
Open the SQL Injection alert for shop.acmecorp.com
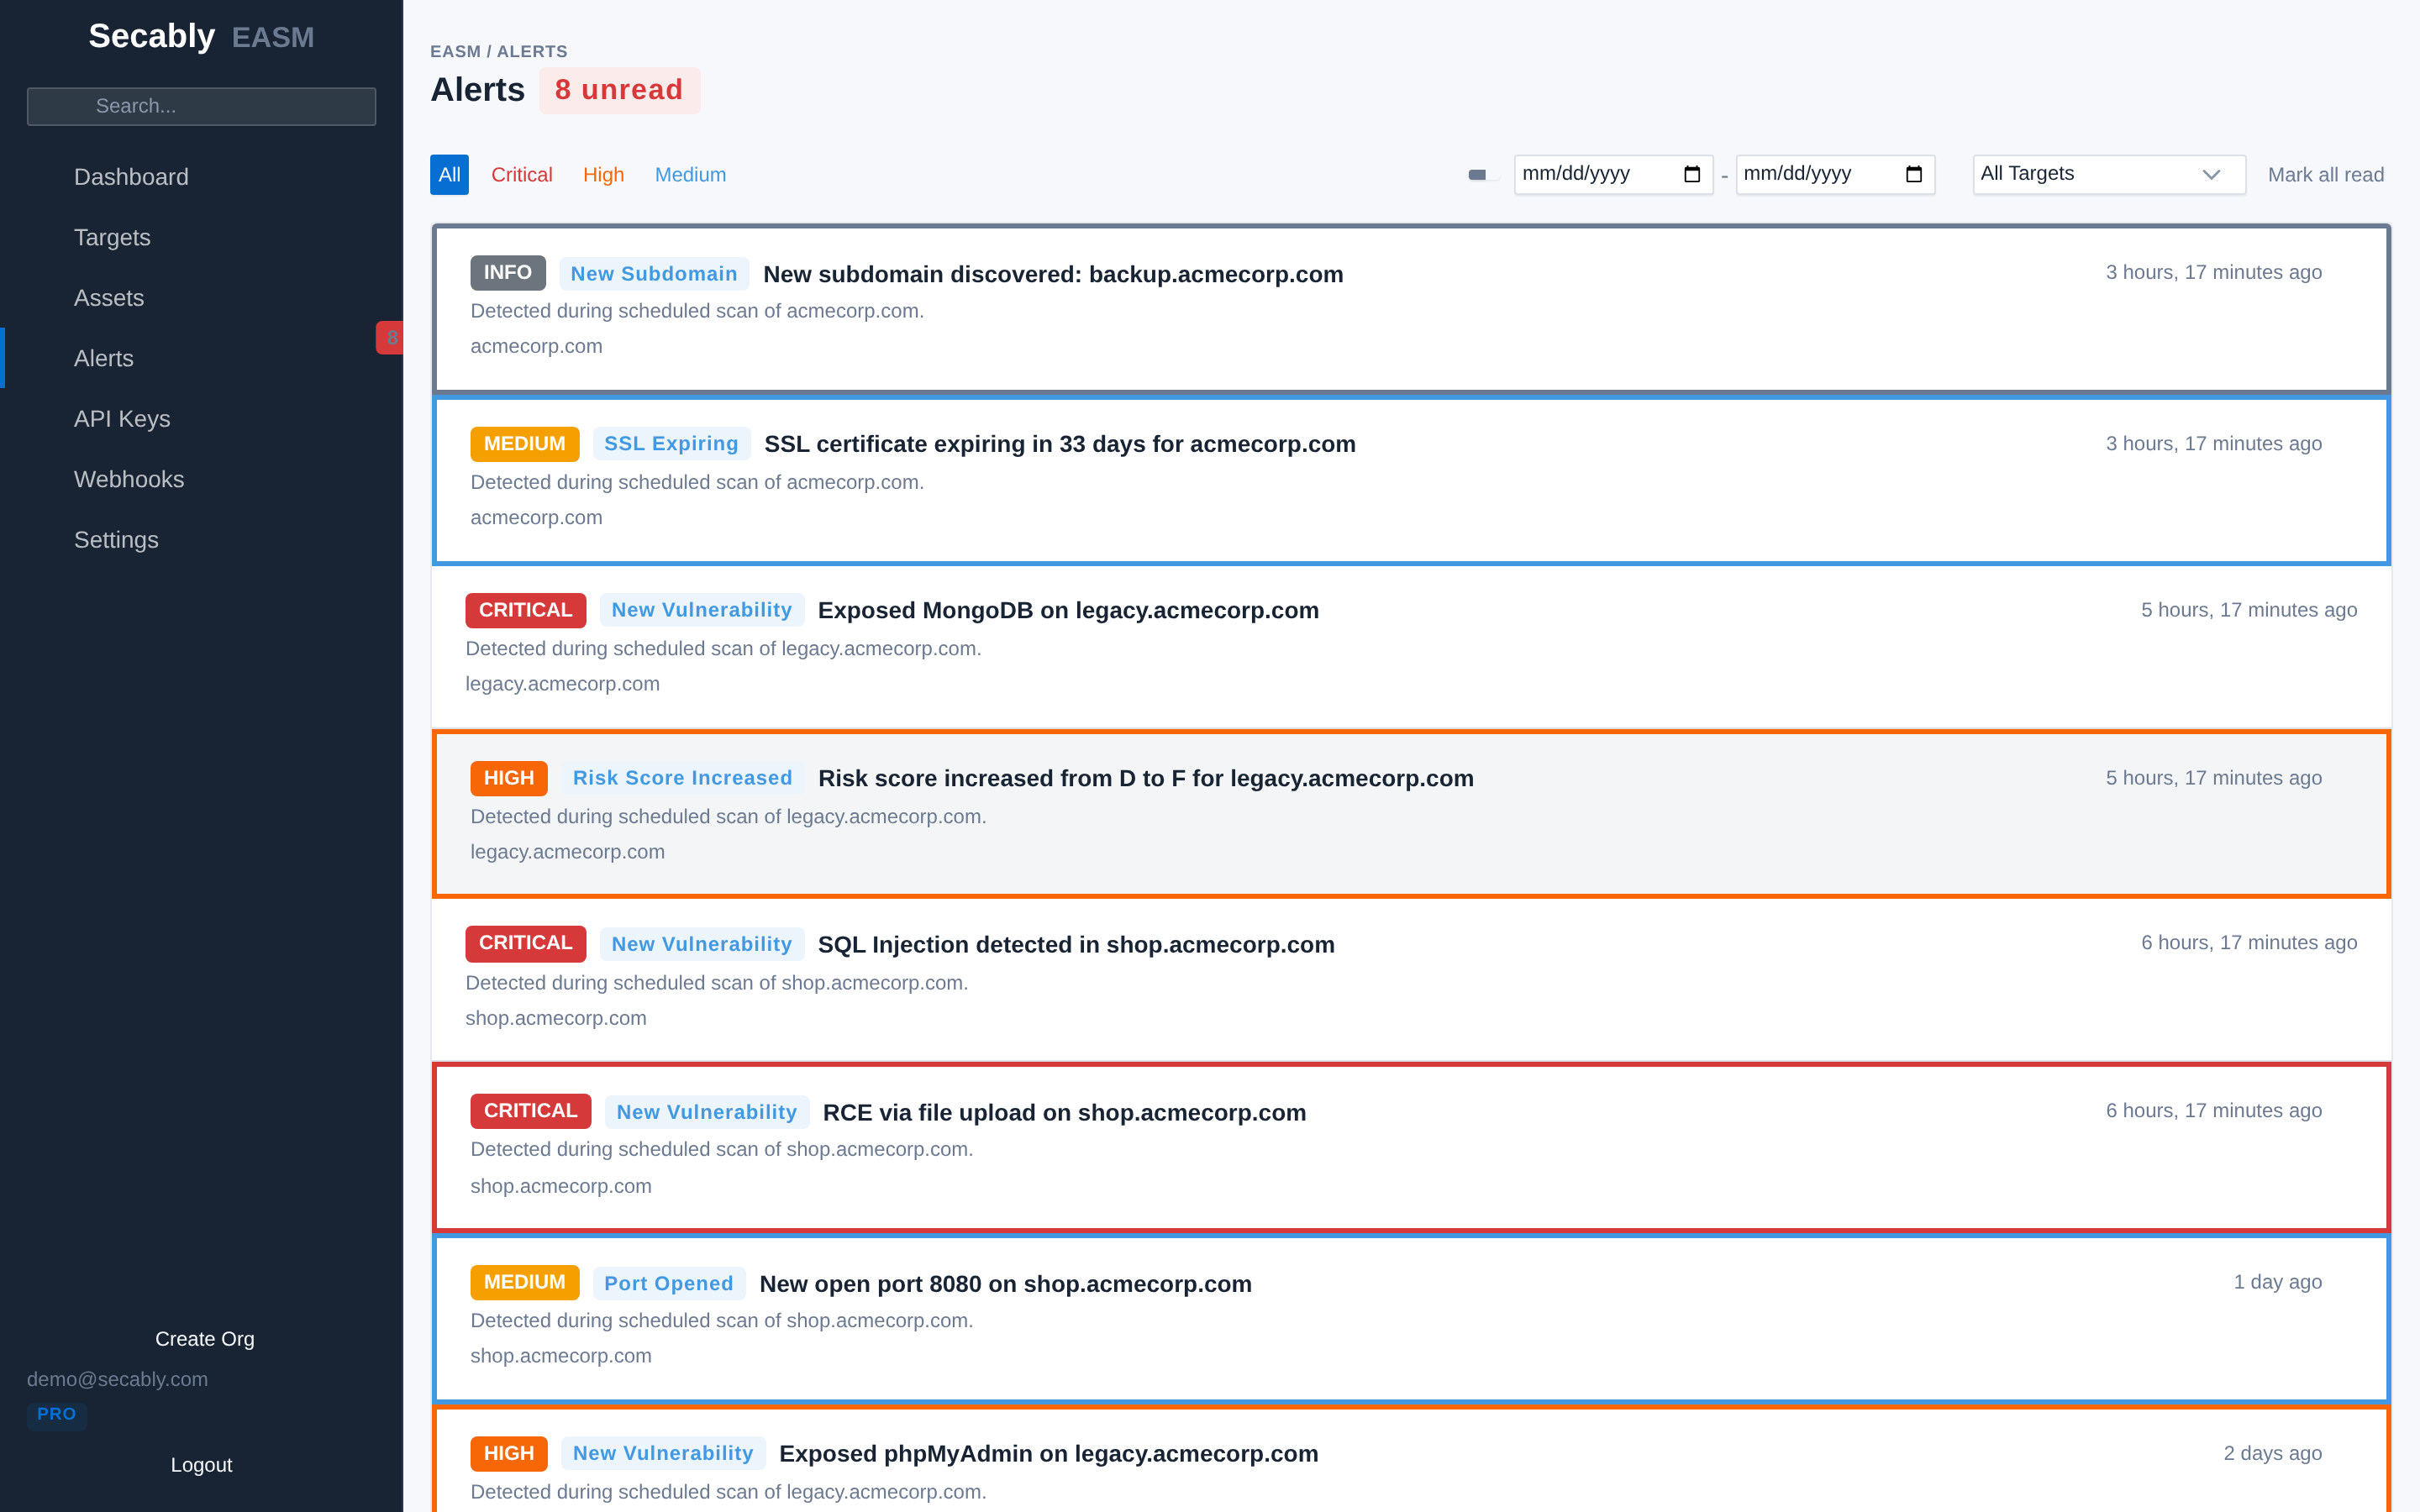(x=1076, y=944)
